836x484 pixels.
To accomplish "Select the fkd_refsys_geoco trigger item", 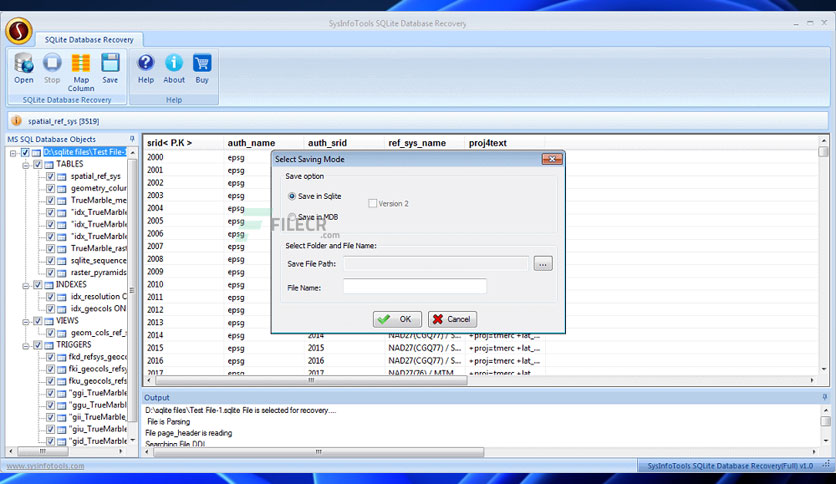I will click(x=98, y=357).
